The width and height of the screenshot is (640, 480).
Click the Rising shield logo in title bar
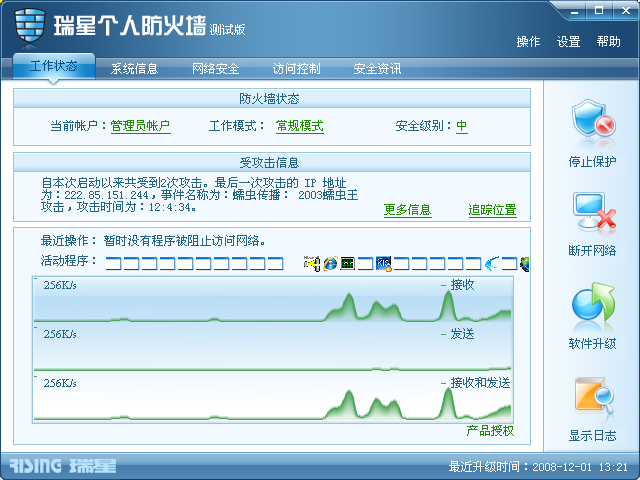click(x=29, y=26)
